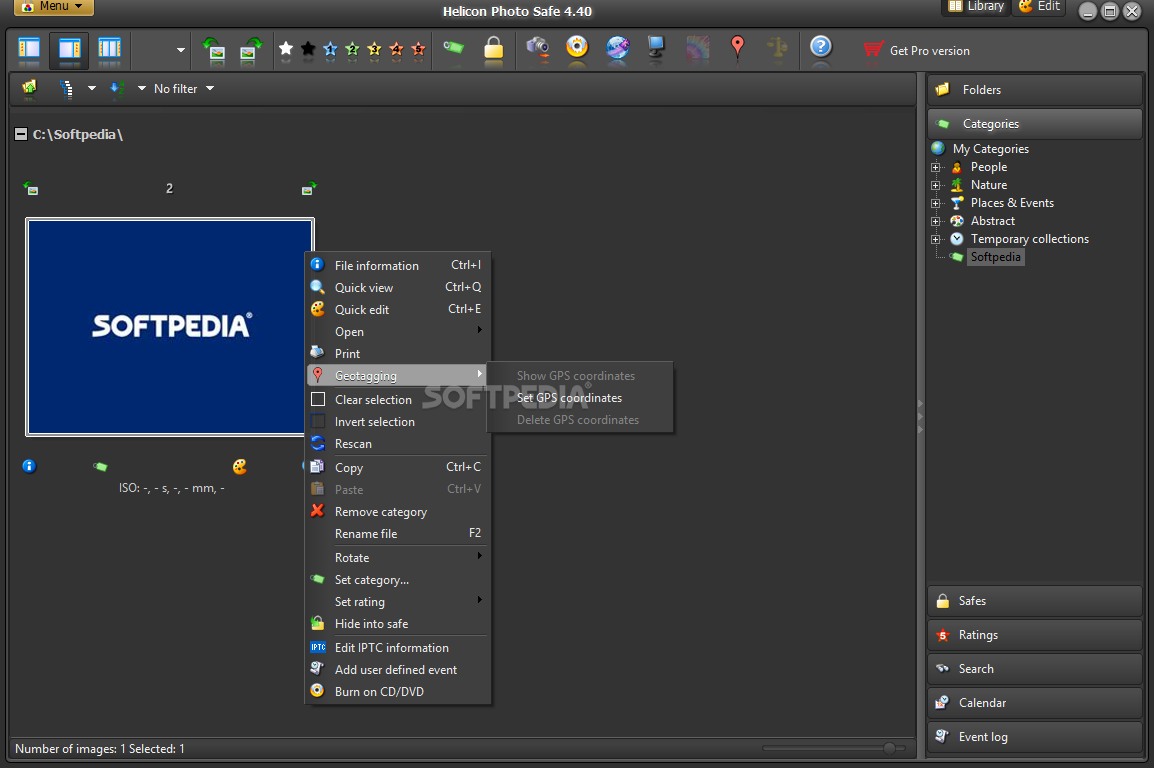Click the globe web toolbar icon

[x=617, y=48]
